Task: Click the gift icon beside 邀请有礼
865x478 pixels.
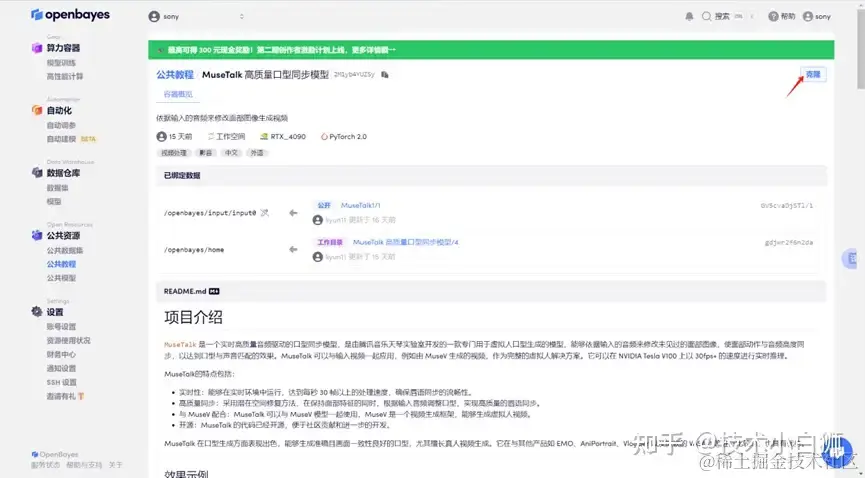Action: pyautogui.click(x=81, y=396)
